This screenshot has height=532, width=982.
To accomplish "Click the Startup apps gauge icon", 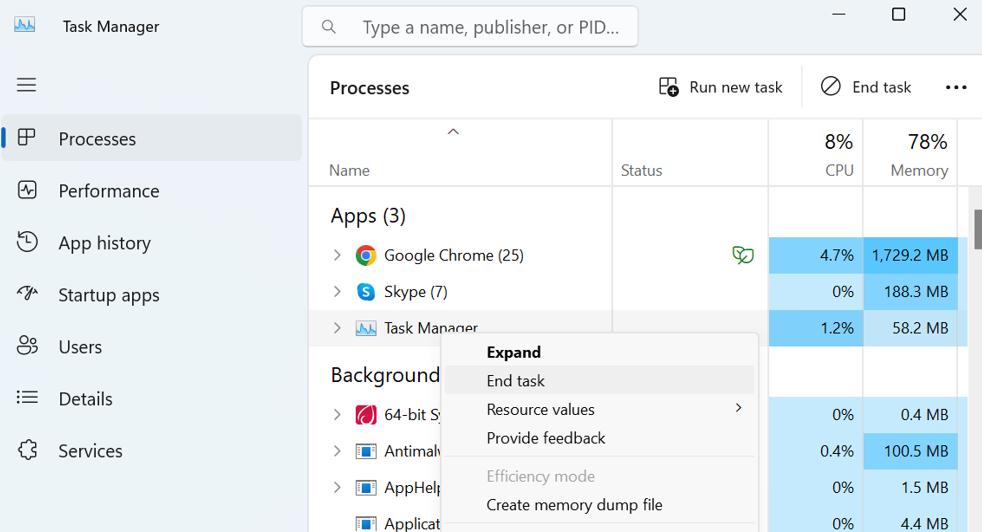I will click(x=27, y=293).
